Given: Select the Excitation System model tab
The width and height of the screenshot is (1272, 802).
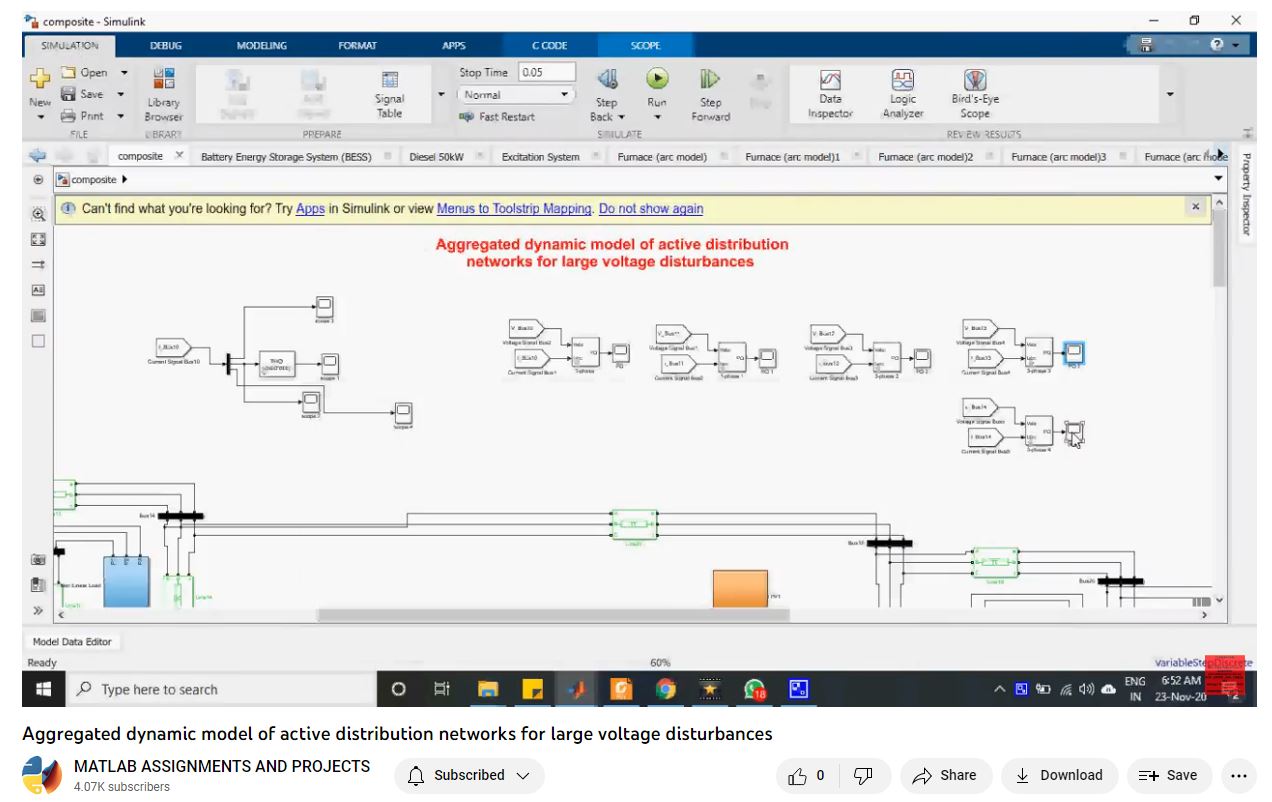Looking at the screenshot, I should click(x=540, y=157).
